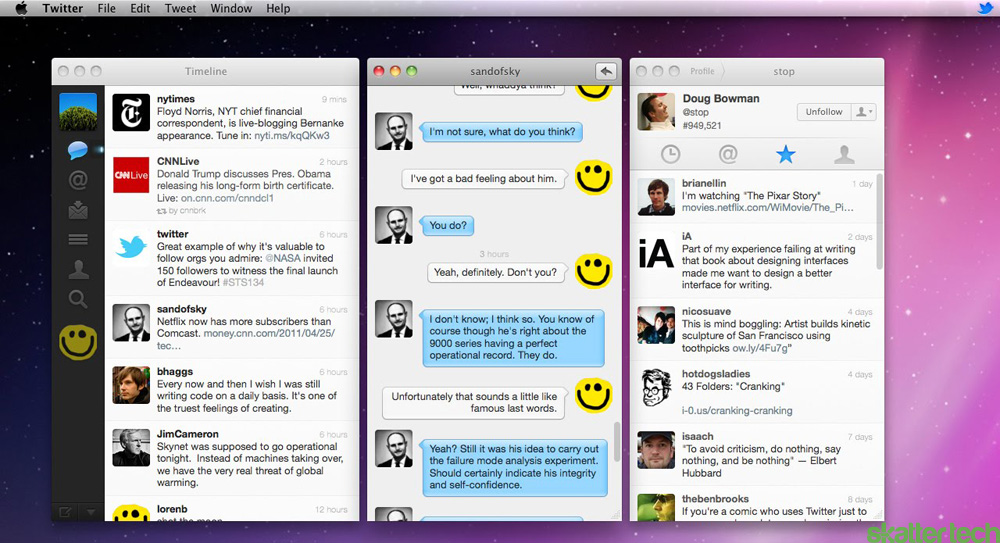Open the person tab in Doug Bowman's profile

844,154
